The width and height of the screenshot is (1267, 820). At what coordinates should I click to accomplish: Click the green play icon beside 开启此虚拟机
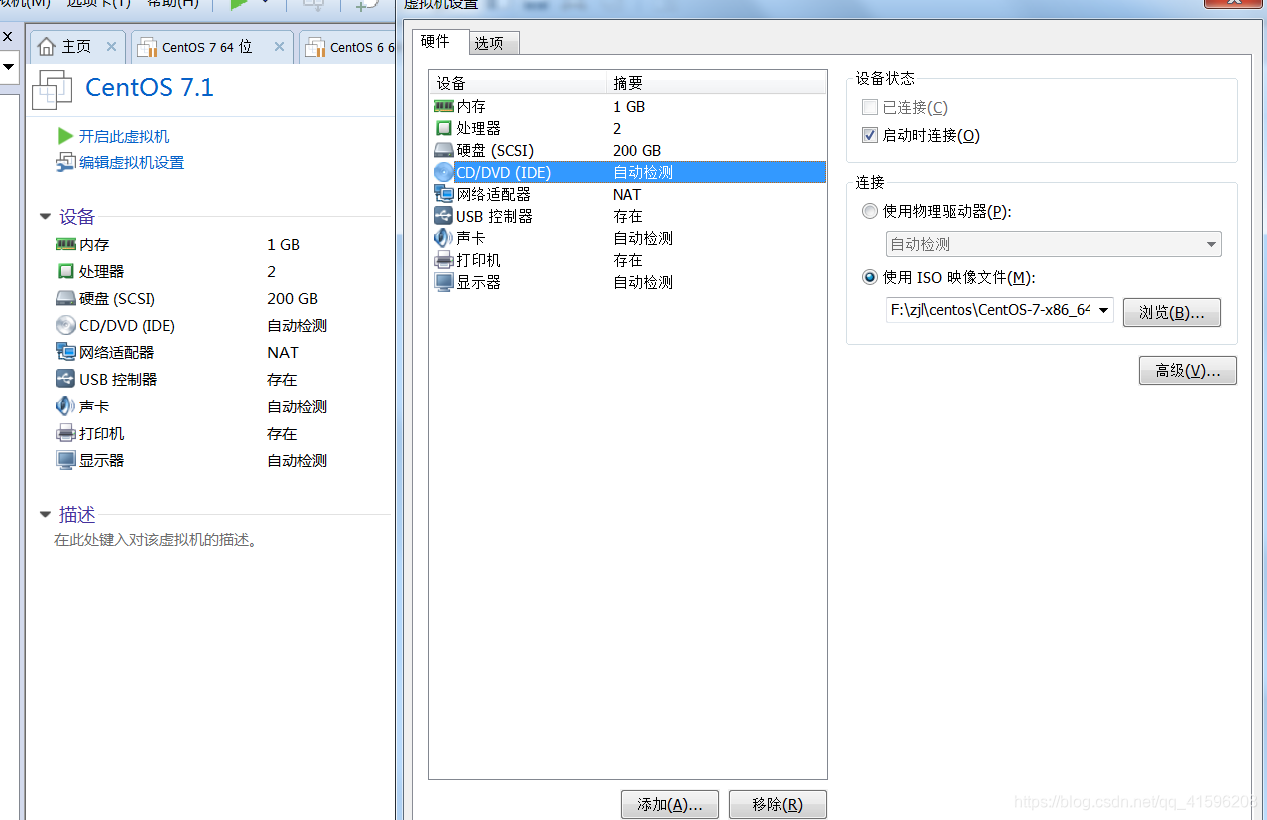click(x=65, y=136)
